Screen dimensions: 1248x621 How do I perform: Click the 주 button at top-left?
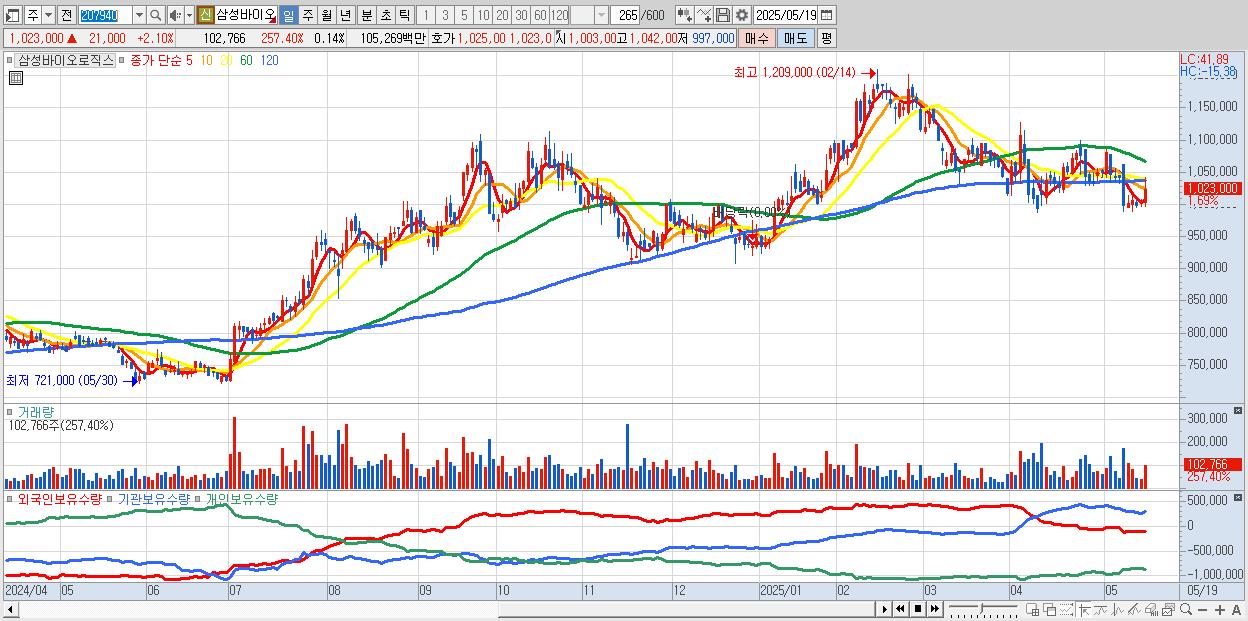[32, 15]
